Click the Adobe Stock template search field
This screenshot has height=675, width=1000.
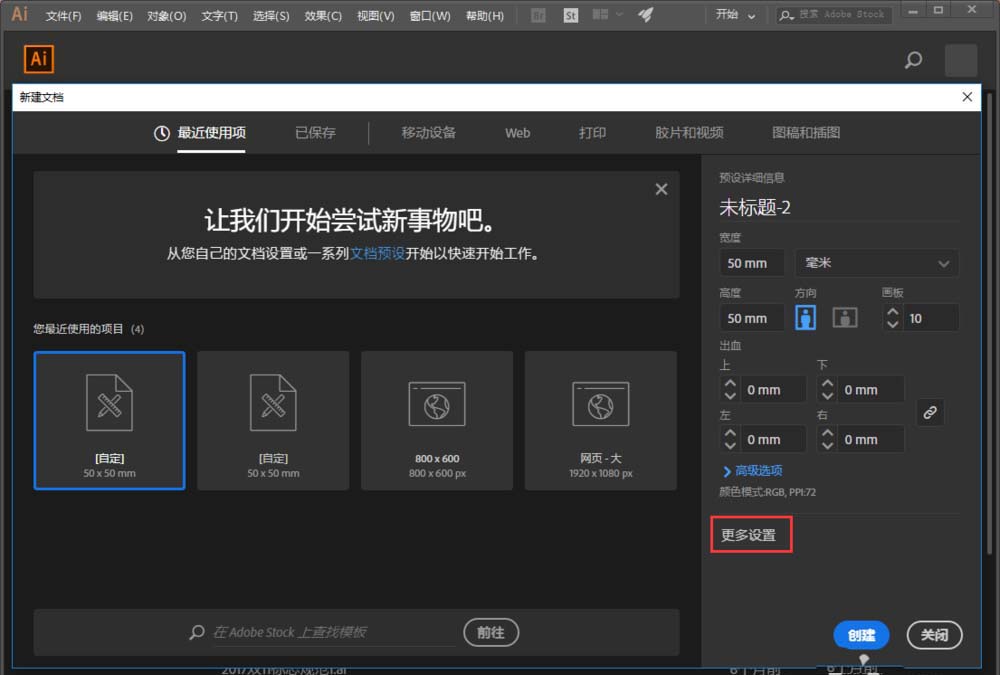(x=334, y=632)
